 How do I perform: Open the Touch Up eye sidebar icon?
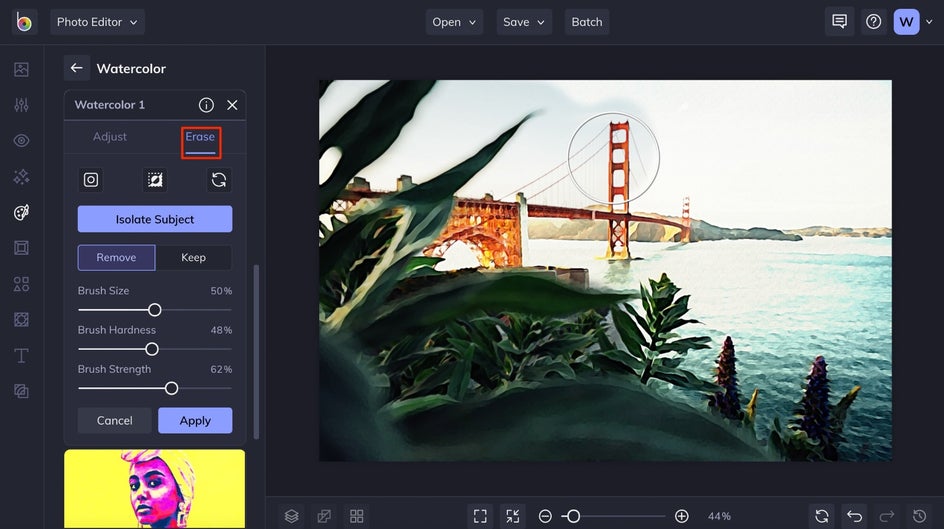(21, 141)
